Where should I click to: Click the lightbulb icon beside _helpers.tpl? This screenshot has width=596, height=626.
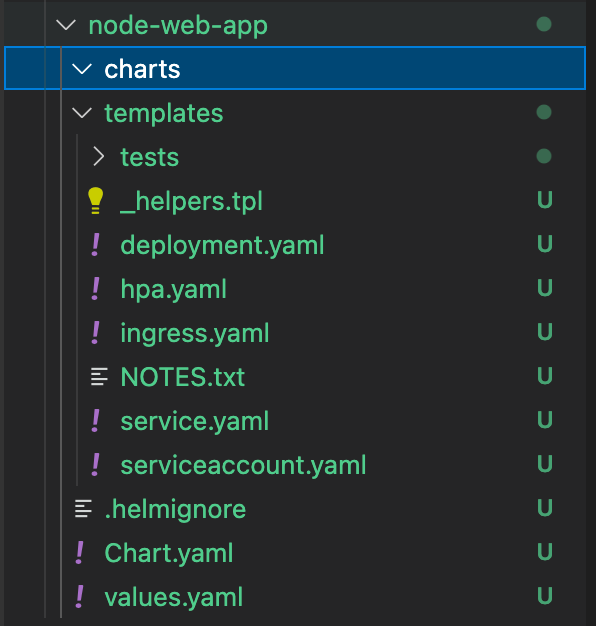click(95, 200)
